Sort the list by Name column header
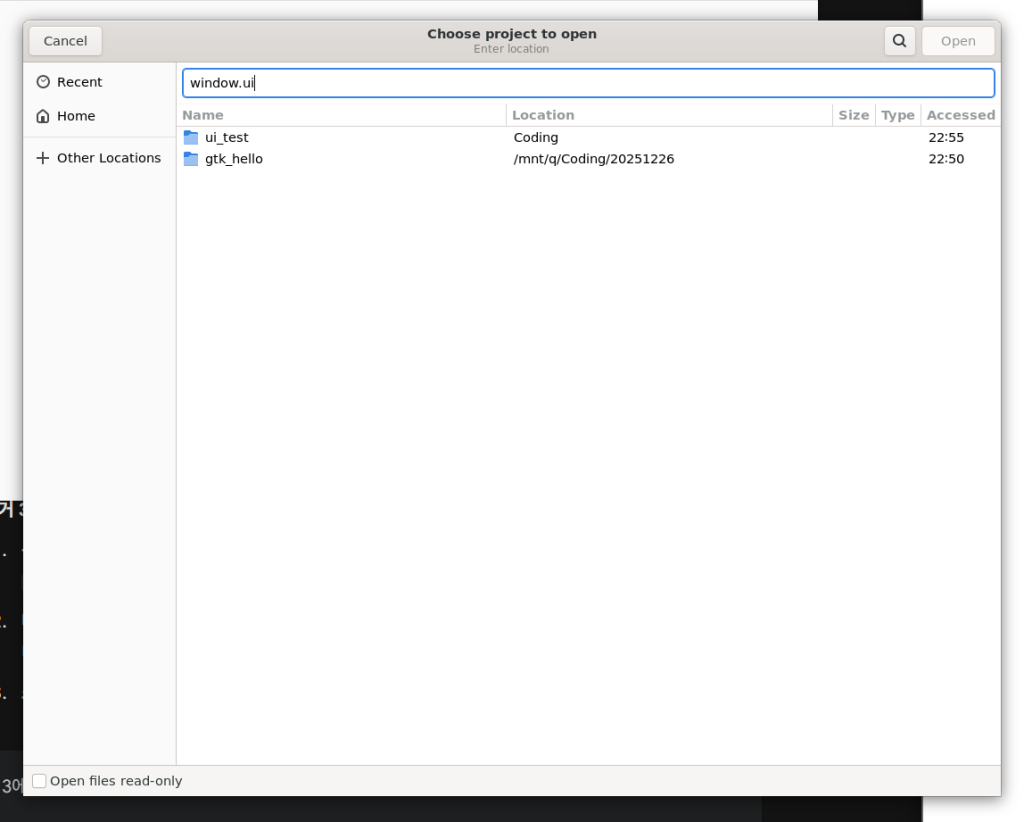The height and width of the screenshot is (822, 1024). [203, 115]
